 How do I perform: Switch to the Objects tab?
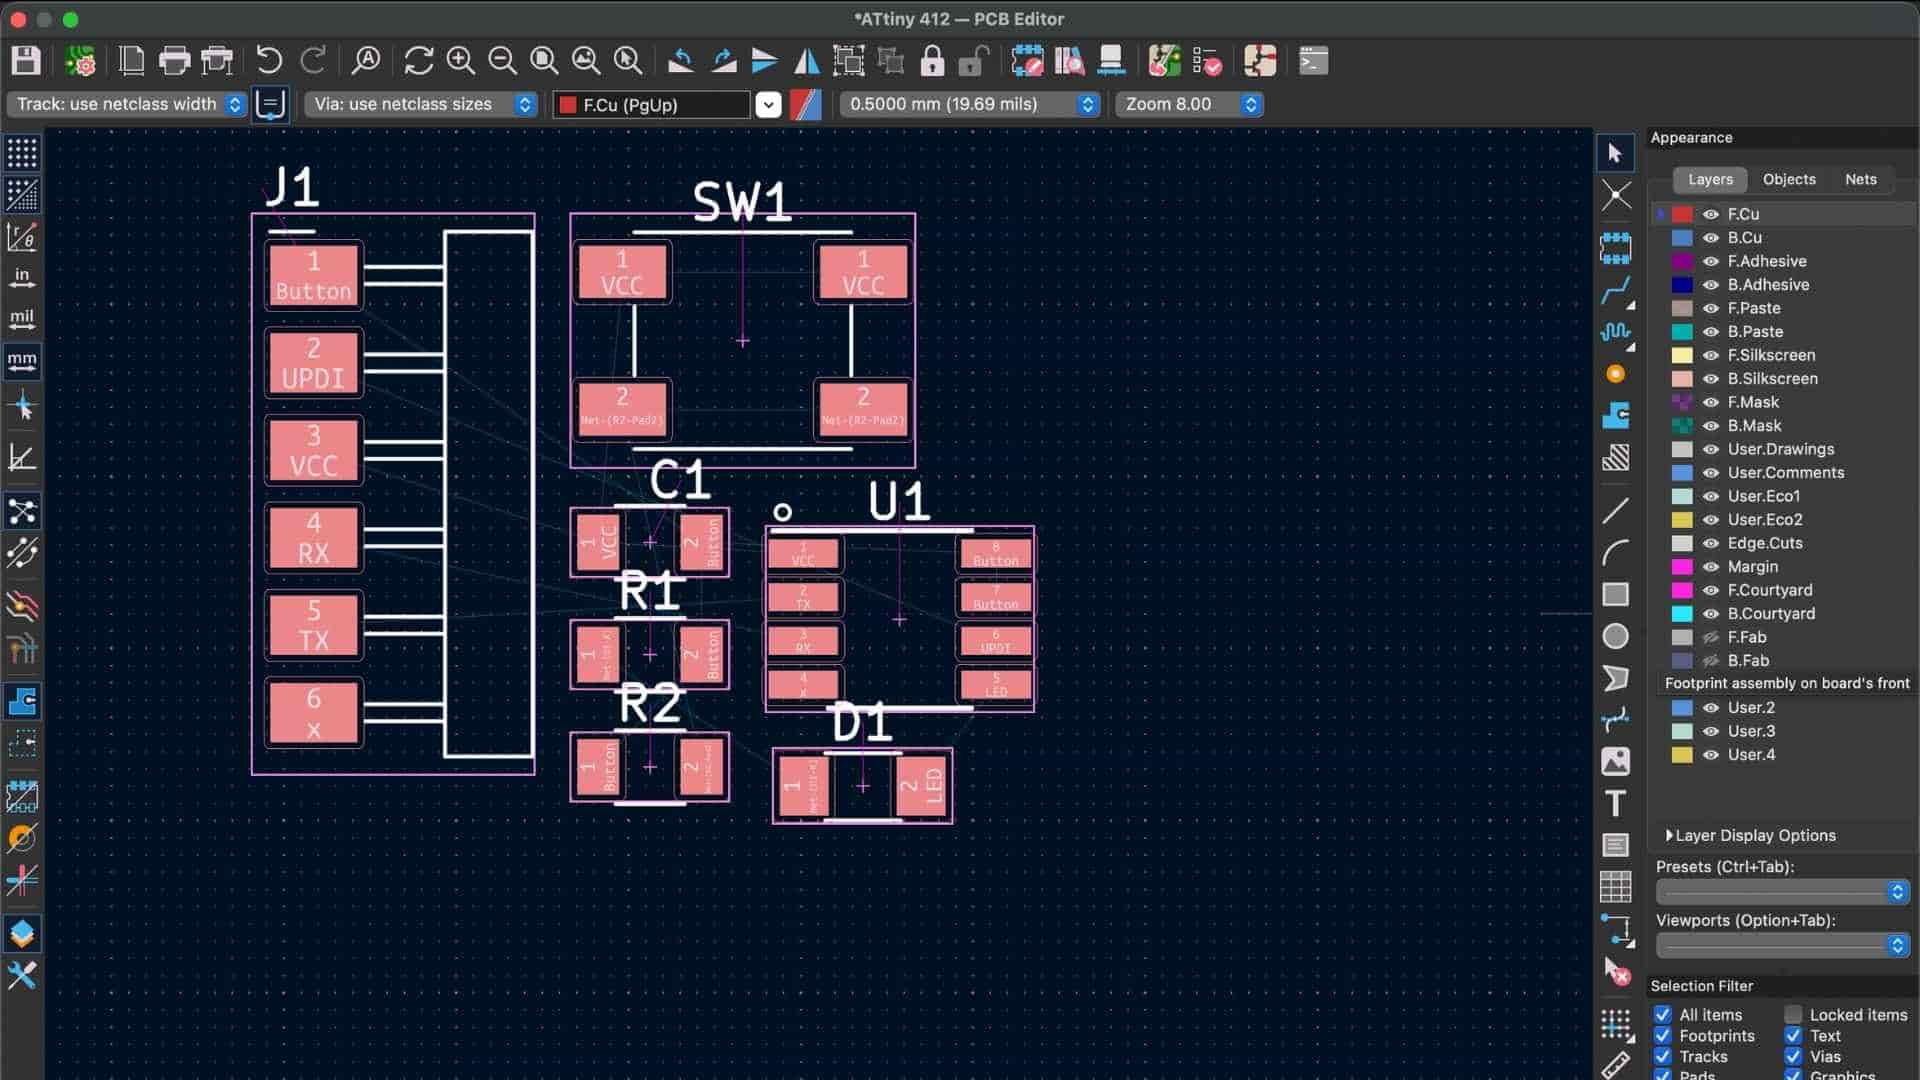pyautogui.click(x=1788, y=180)
